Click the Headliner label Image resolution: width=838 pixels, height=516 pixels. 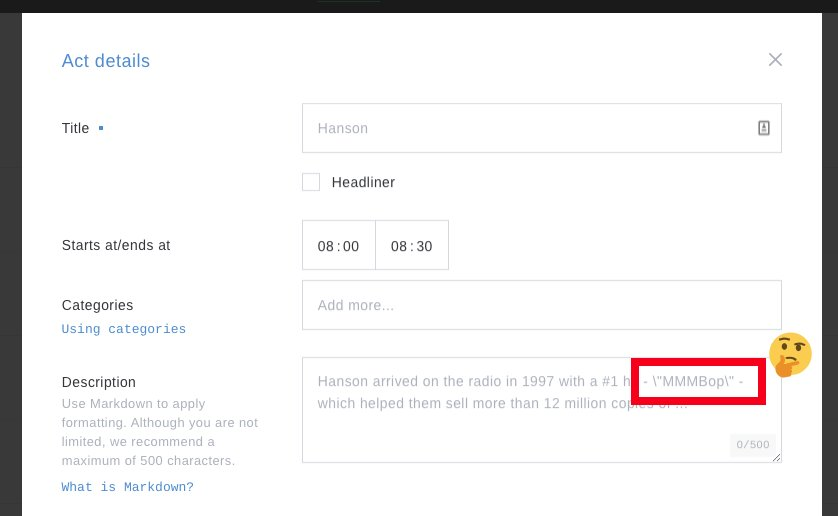tap(363, 182)
